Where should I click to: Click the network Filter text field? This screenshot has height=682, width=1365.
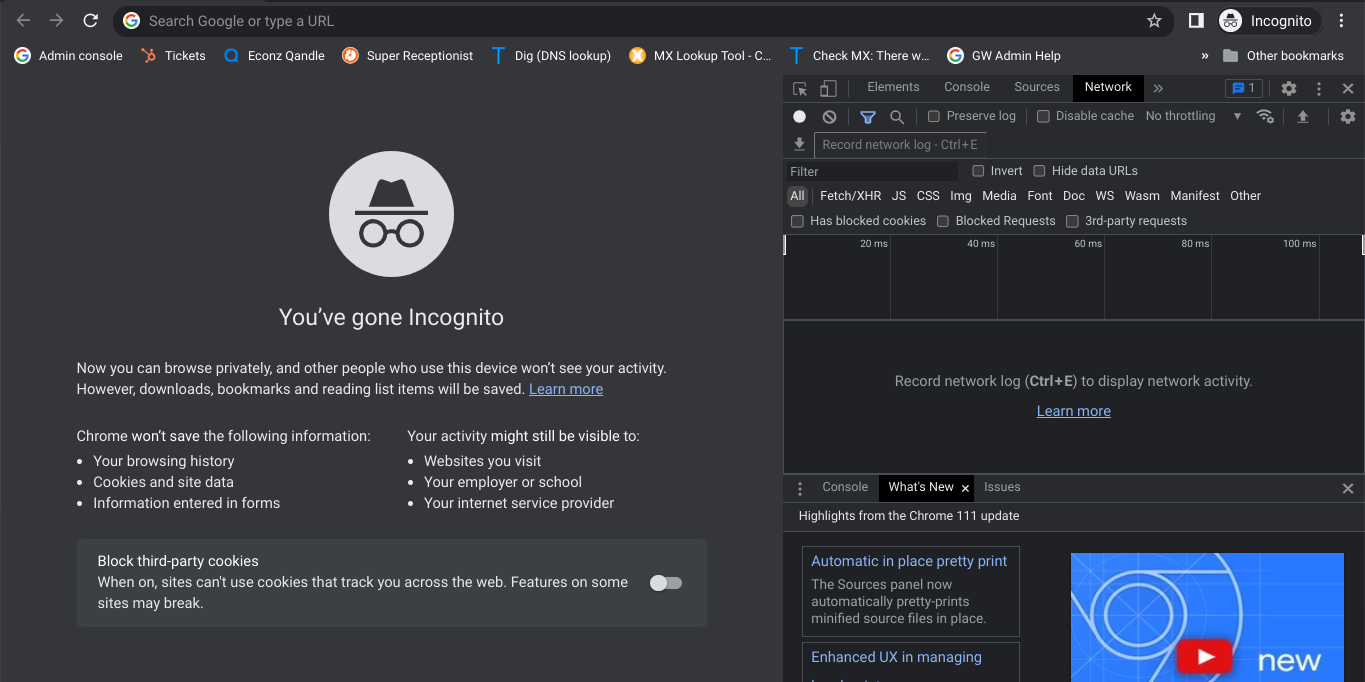(870, 171)
